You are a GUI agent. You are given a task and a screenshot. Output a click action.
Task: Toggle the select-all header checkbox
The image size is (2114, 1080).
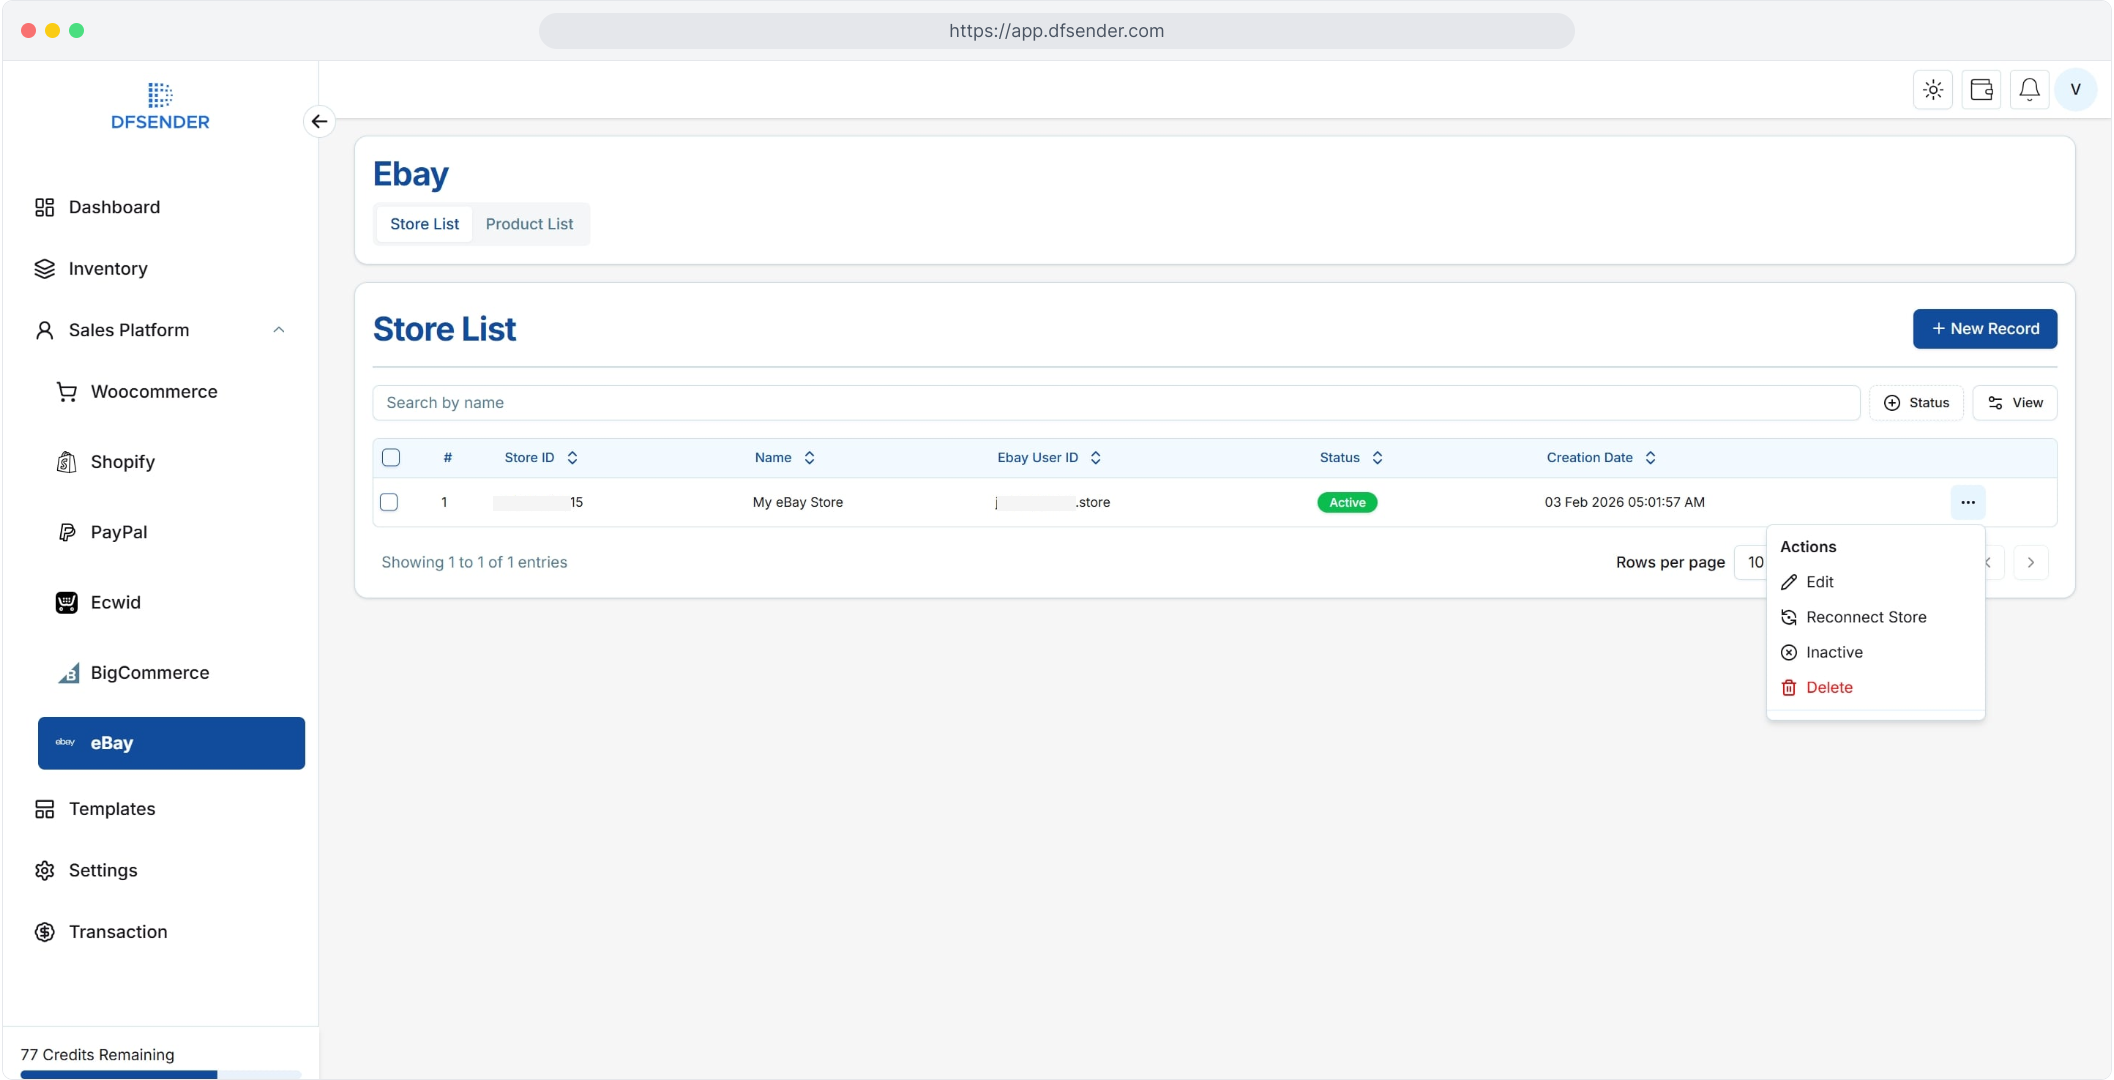[391, 457]
